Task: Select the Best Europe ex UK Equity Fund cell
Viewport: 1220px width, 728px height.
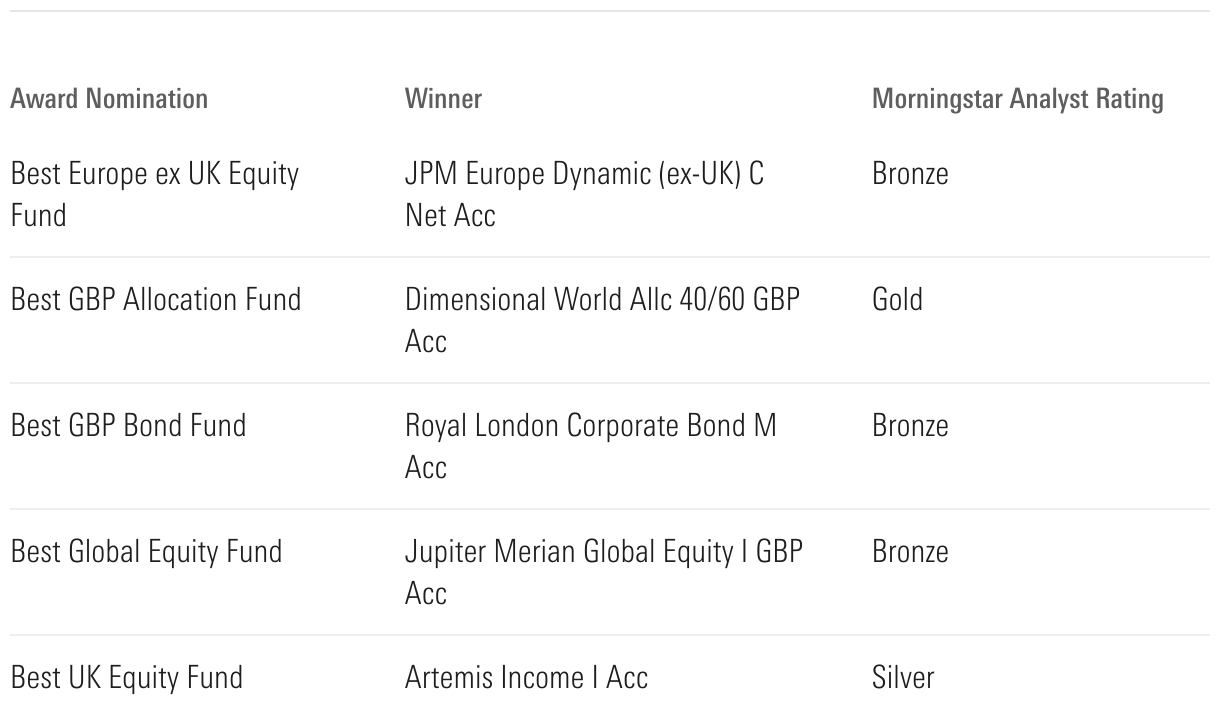Action: [x=154, y=194]
